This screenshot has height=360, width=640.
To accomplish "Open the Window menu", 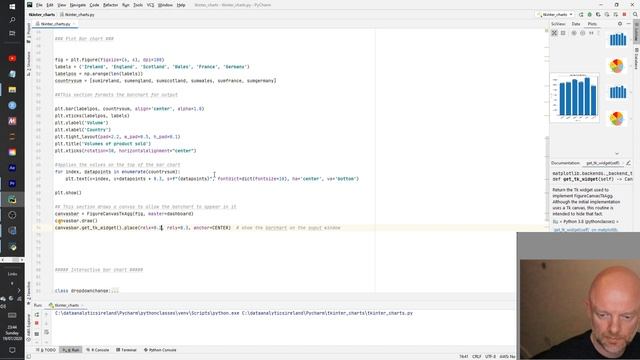I will click(x=165, y=5).
